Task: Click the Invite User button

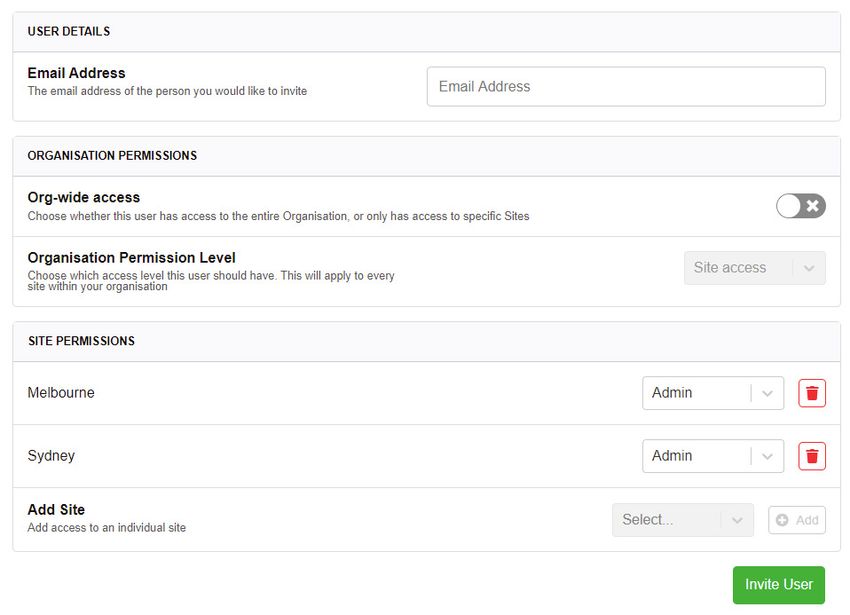Action: (x=778, y=585)
